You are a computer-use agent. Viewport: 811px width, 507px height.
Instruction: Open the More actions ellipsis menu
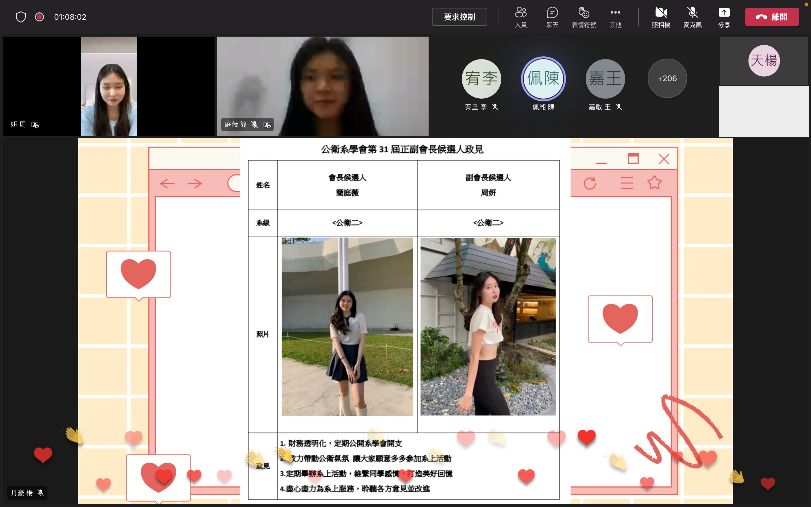coord(615,15)
